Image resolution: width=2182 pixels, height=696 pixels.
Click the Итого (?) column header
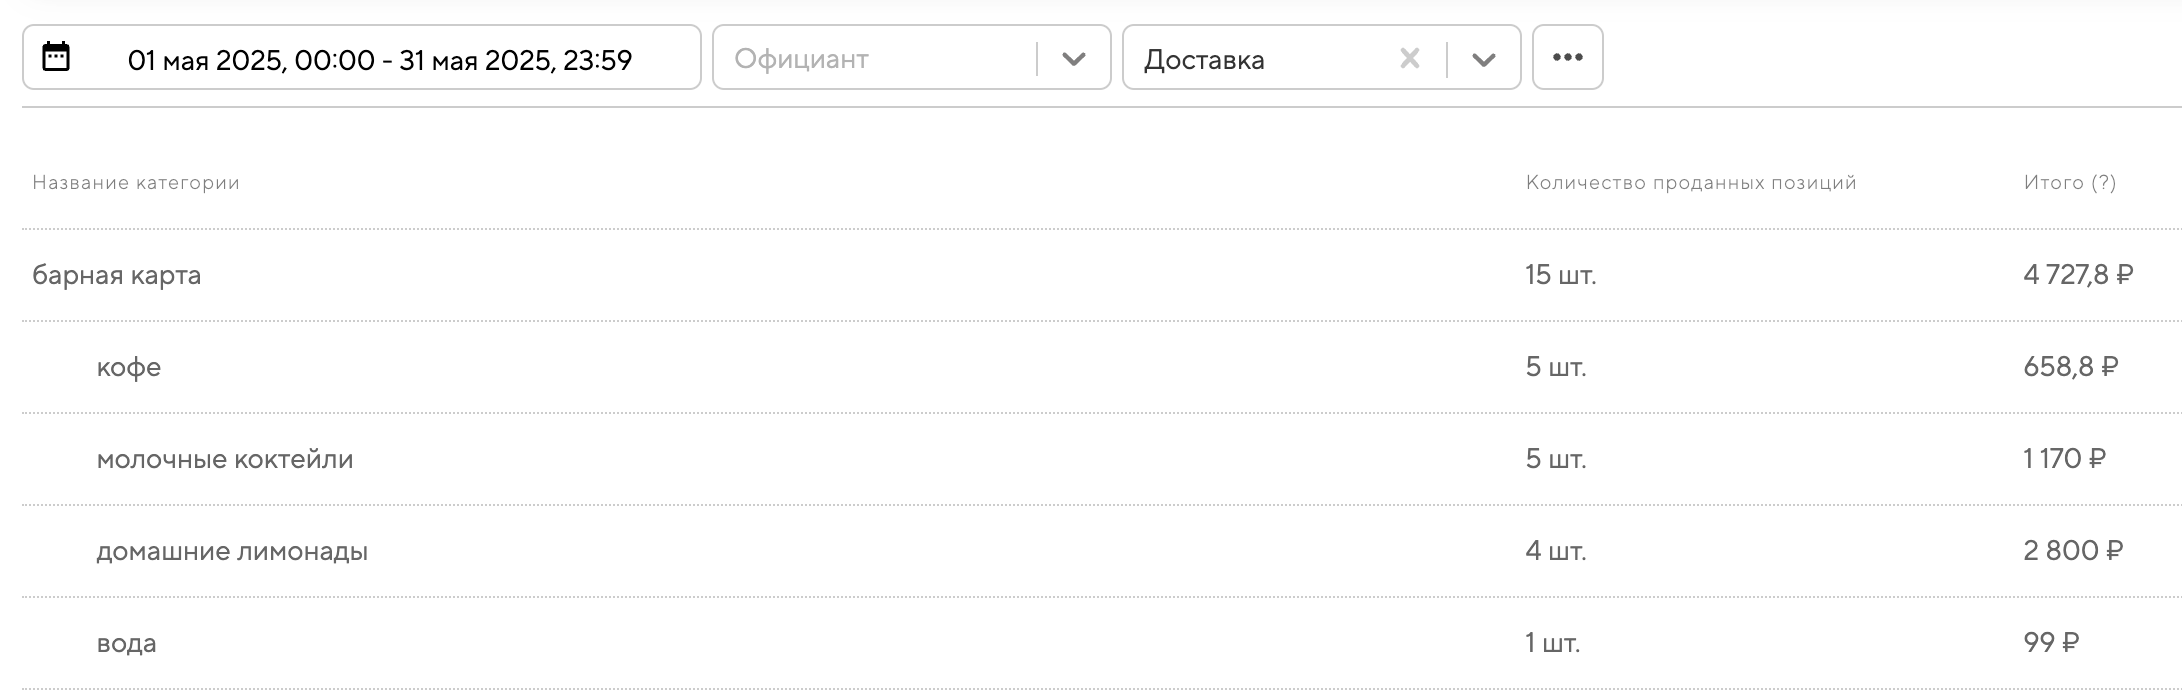pos(2069,183)
